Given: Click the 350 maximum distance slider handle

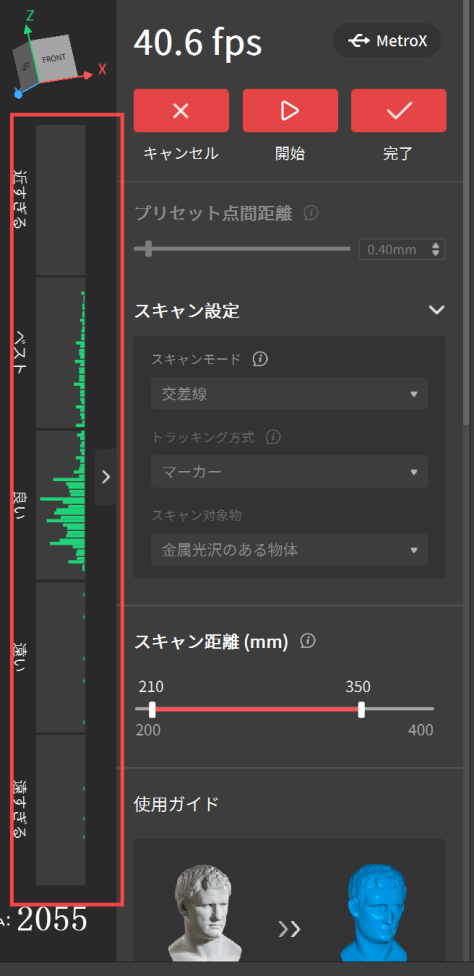Looking at the screenshot, I should 361,709.
